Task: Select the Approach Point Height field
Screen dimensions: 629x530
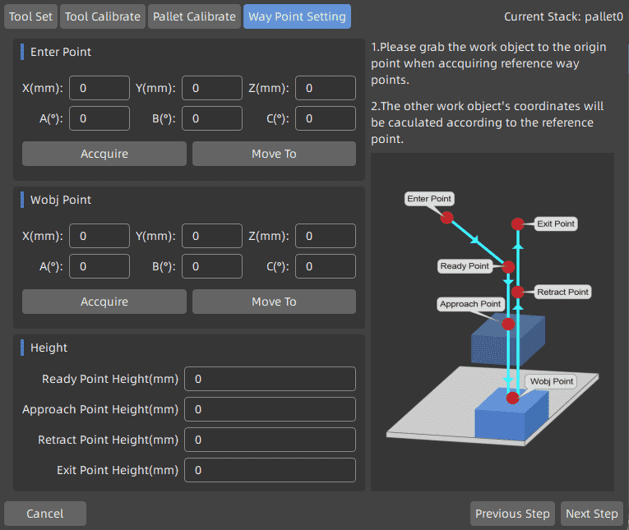Action: [270, 409]
